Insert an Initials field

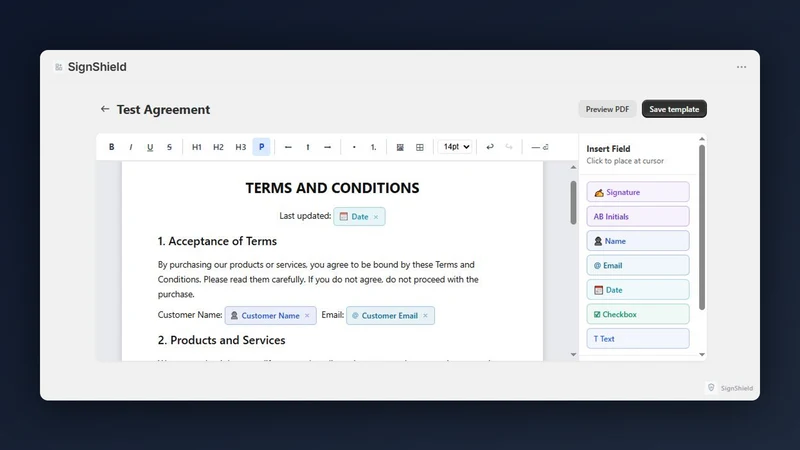pyautogui.click(x=638, y=216)
